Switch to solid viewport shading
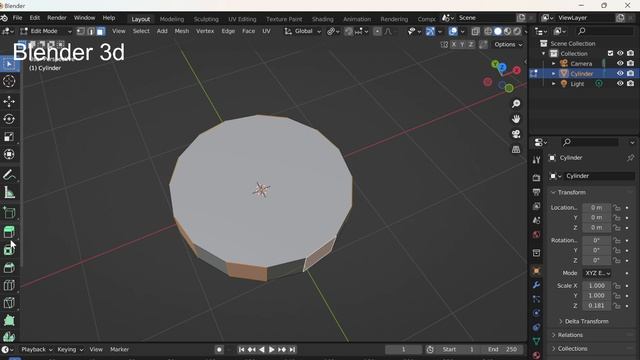Viewport: 640px width, 360px height. coord(498,31)
